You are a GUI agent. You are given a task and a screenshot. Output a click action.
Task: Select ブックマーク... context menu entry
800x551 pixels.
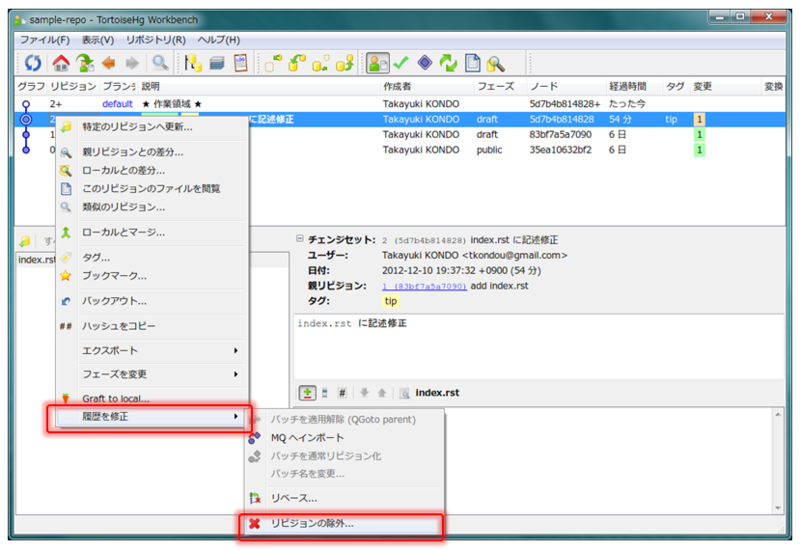[x=153, y=276]
